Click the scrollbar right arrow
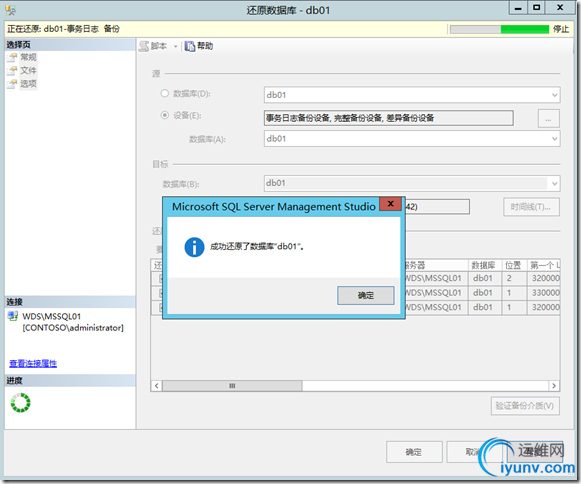The image size is (581, 484). [554, 386]
